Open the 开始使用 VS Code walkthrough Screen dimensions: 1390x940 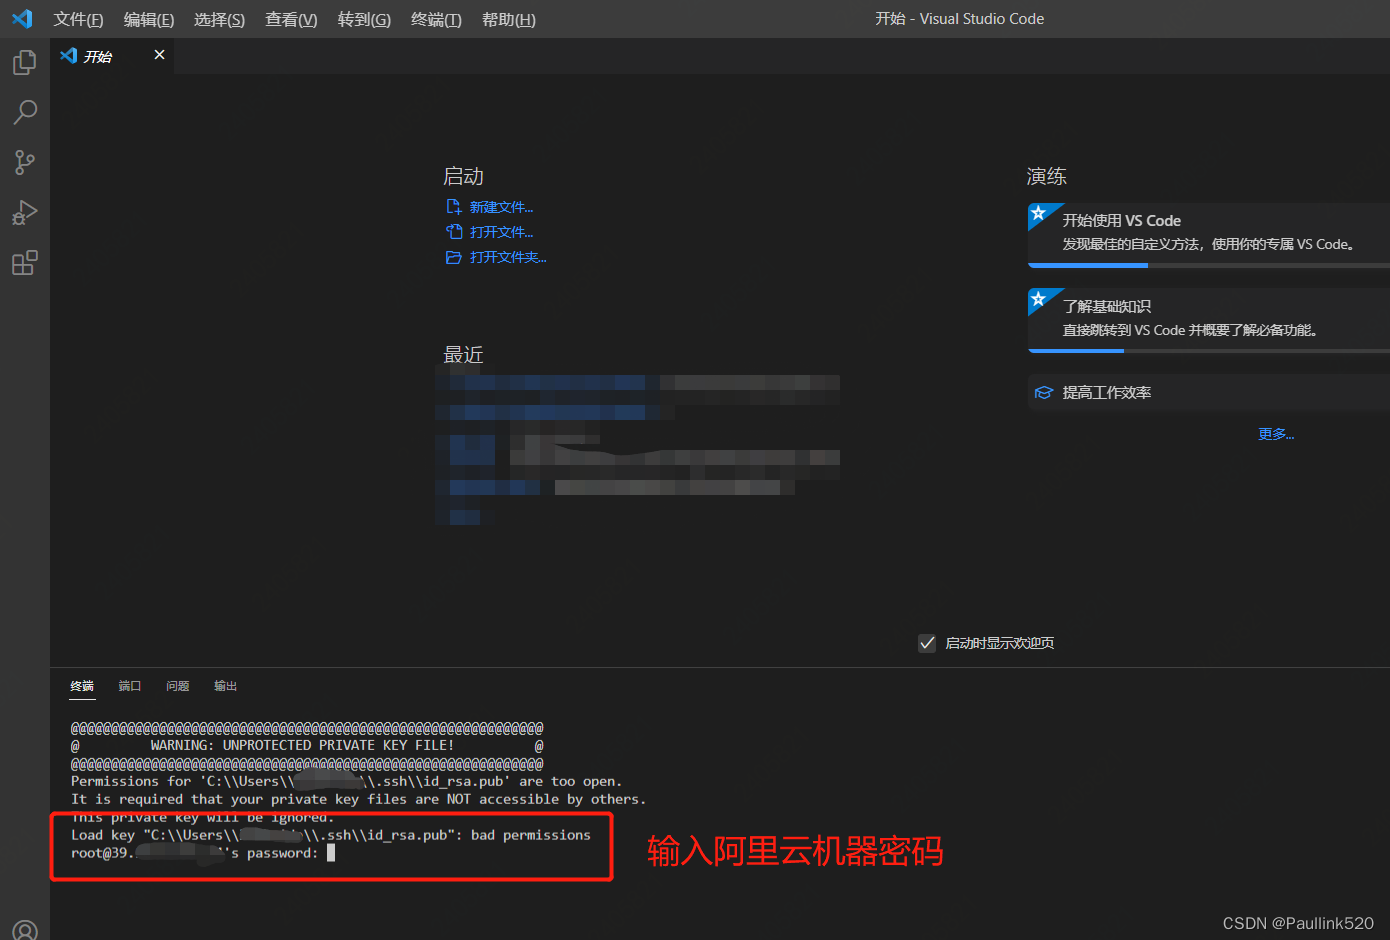[1209, 233]
